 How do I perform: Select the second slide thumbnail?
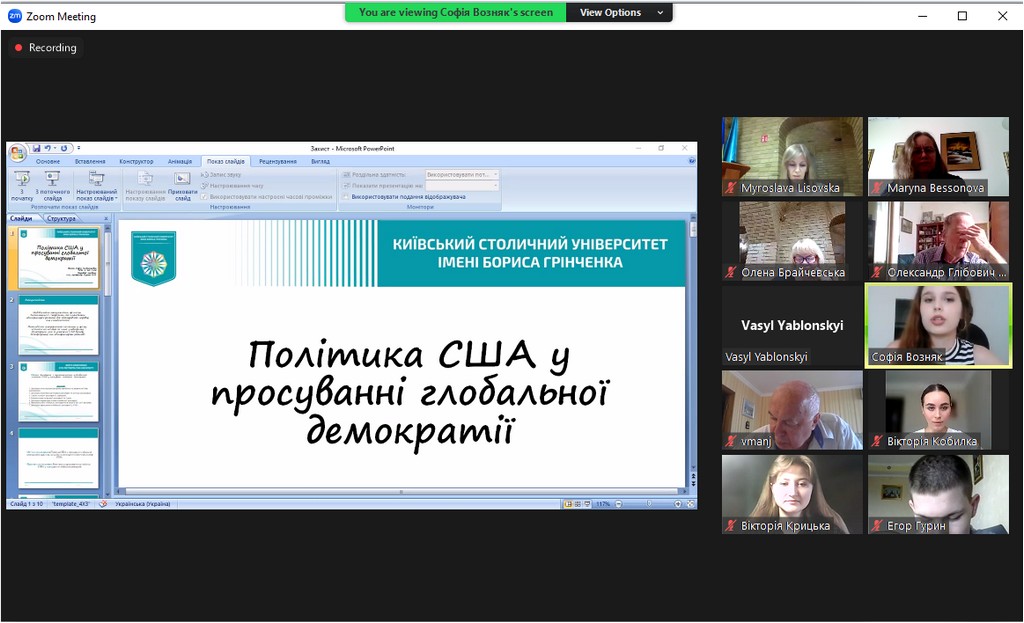[59, 326]
